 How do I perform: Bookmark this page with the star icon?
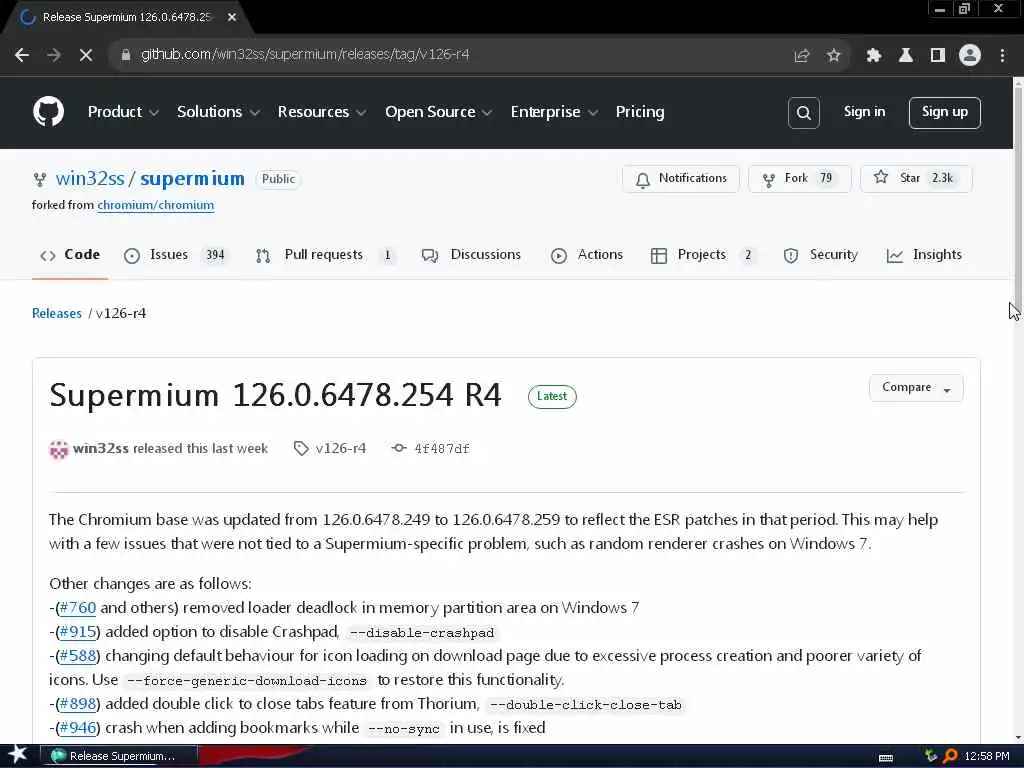(x=833, y=56)
